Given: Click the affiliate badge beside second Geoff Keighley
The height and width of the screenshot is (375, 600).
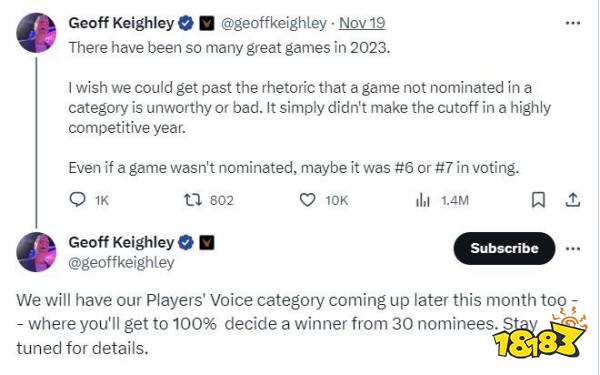Looking at the screenshot, I should [x=207, y=243].
